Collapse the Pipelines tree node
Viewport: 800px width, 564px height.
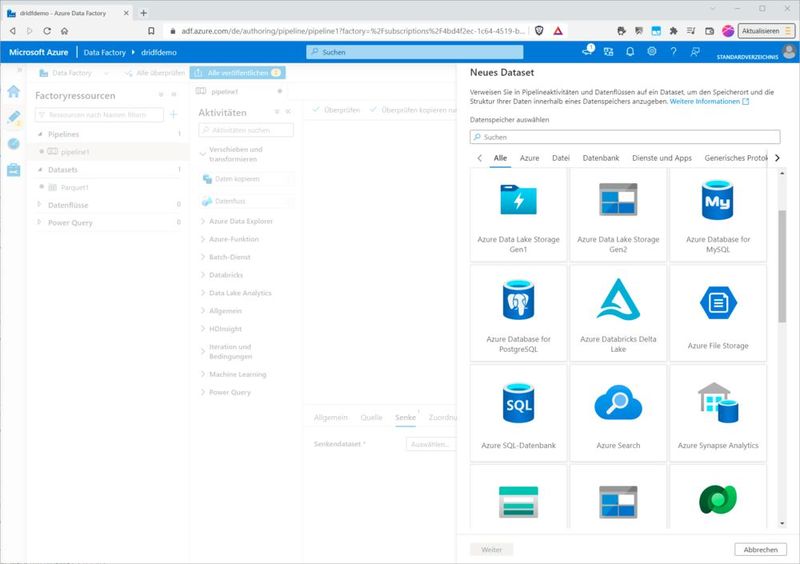point(40,134)
